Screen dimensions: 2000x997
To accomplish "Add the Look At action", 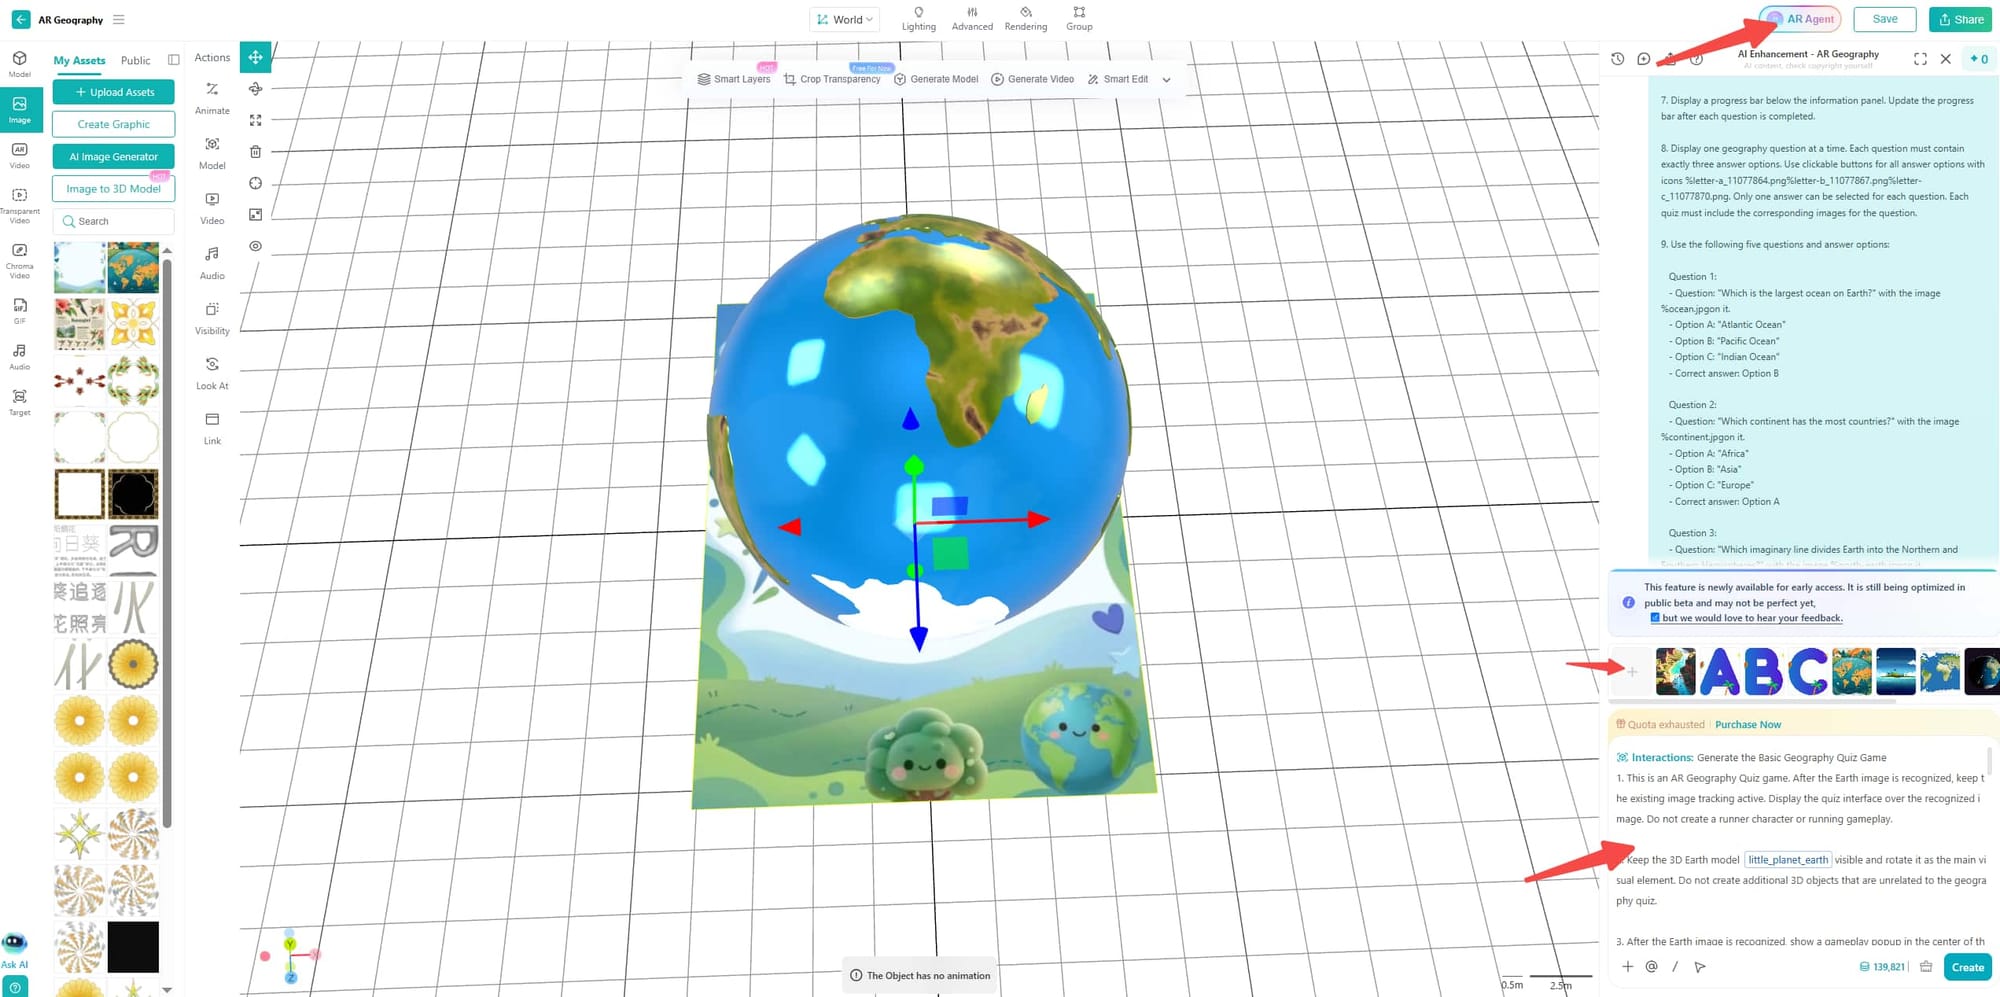I will [x=212, y=372].
